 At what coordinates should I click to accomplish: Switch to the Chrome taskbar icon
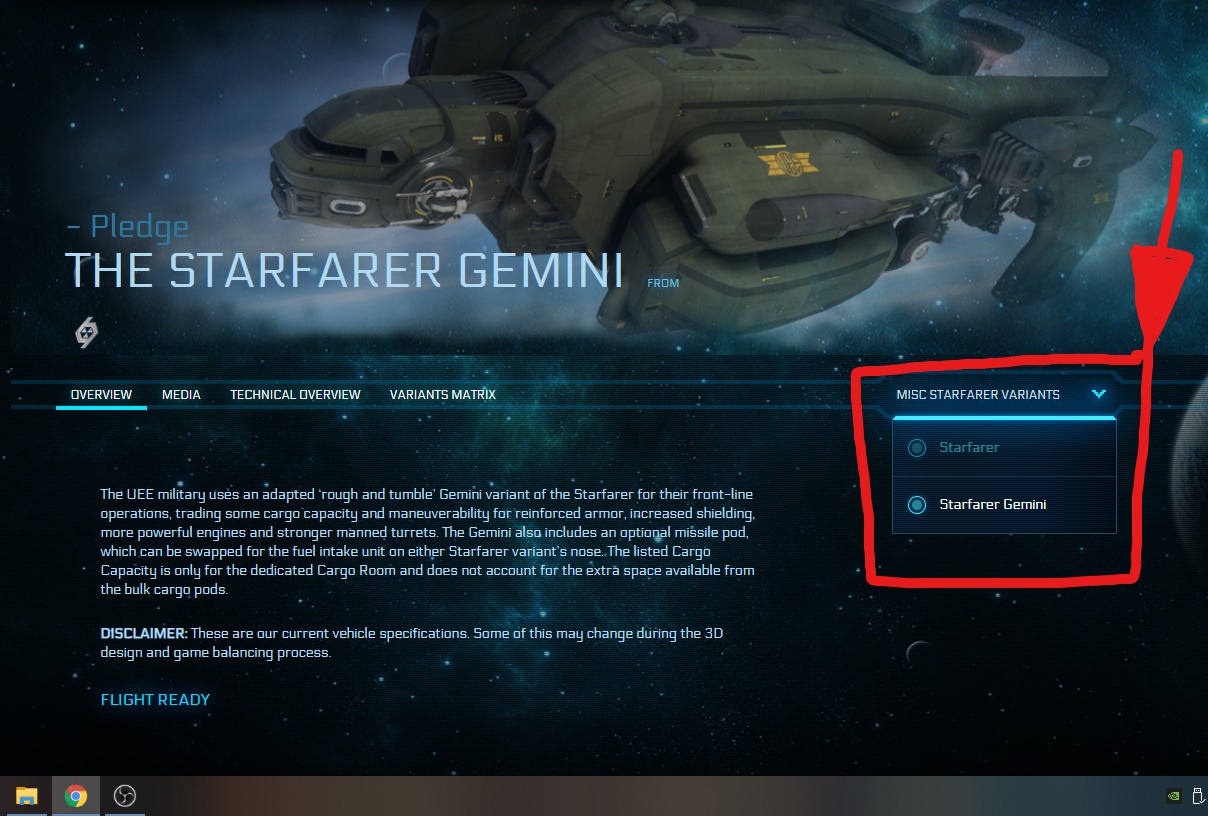pos(75,796)
